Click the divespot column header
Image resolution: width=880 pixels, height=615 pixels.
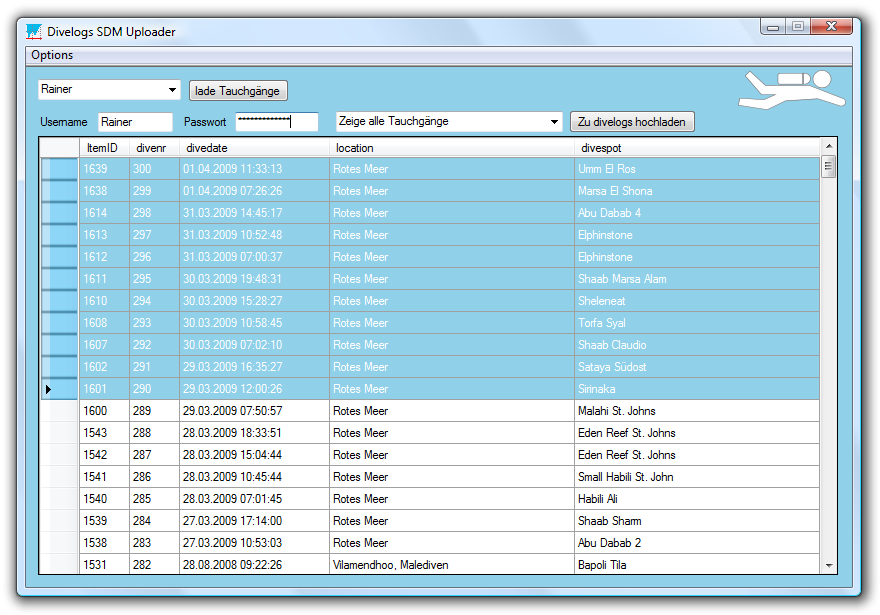[696, 148]
